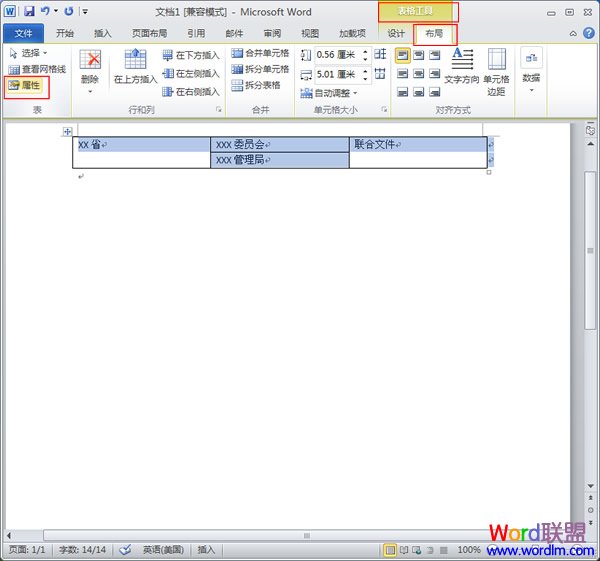Viewport: 600px width, 561px height.
Task: Select the 布局 table tools tab
Action: coord(434,34)
